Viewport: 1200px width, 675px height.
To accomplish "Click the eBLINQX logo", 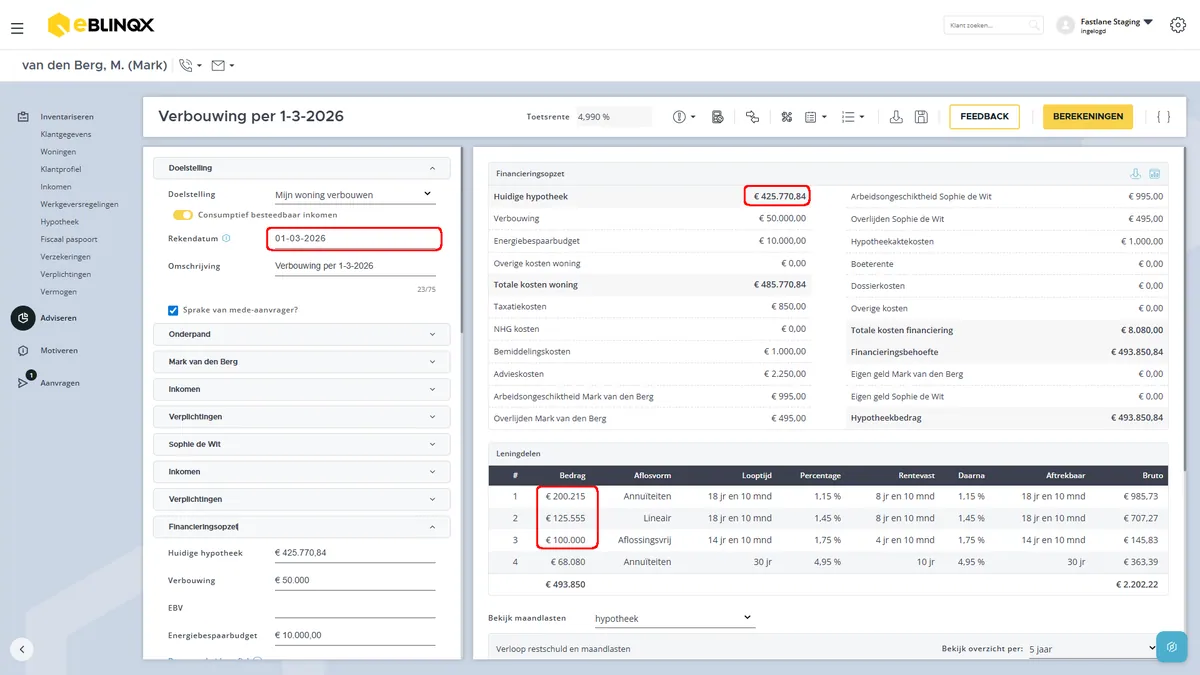I will point(101,25).
